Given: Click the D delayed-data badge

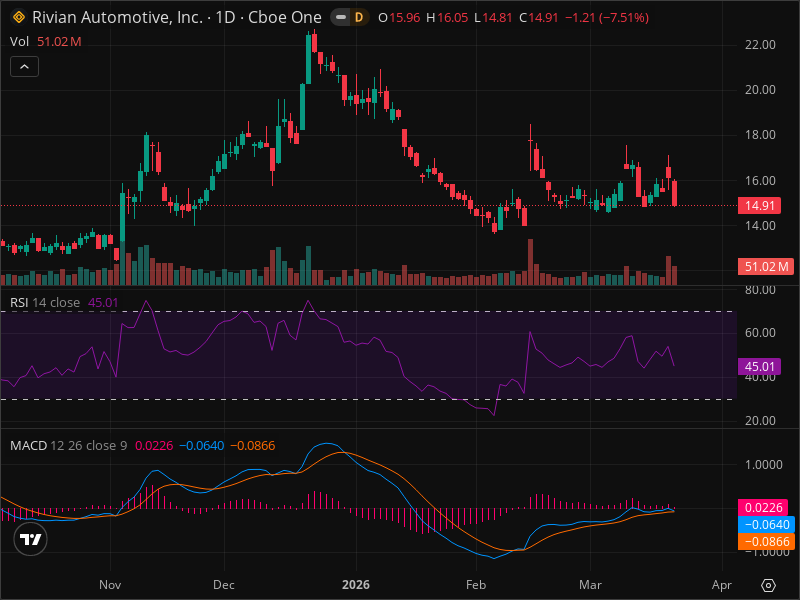Looking at the screenshot, I should pyautogui.click(x=359, y=17).
